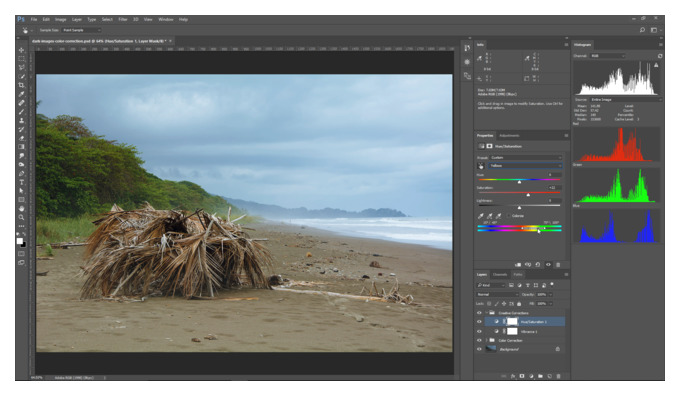Reset adjustment defaults in Properties panel
The width and height of the screenshot is (680, 396).
point(538,265)
